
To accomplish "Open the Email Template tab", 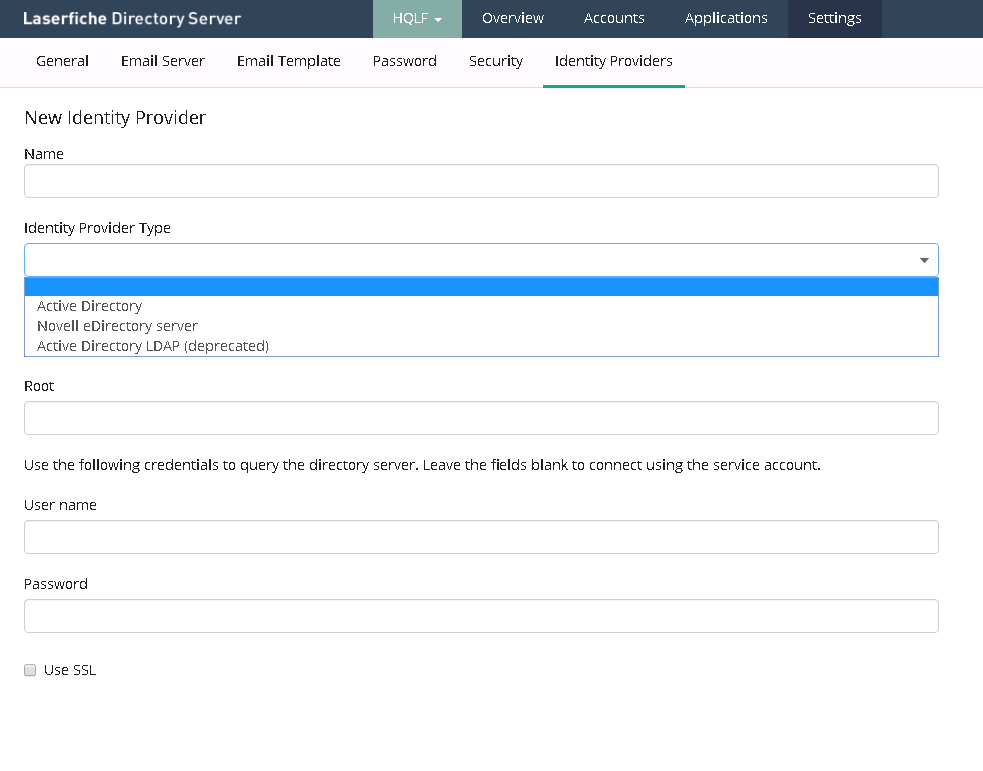I will (x=288, y=62).
